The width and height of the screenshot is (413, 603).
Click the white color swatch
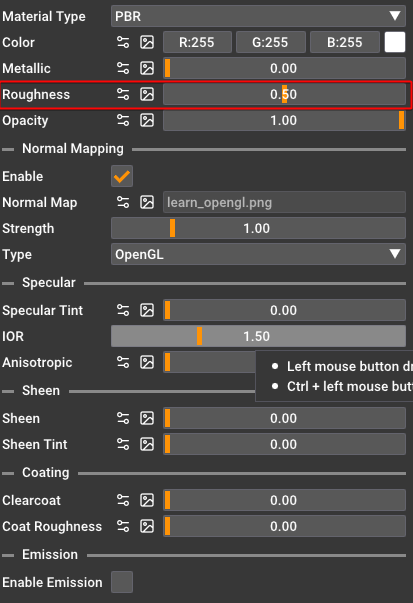point(395,42)
